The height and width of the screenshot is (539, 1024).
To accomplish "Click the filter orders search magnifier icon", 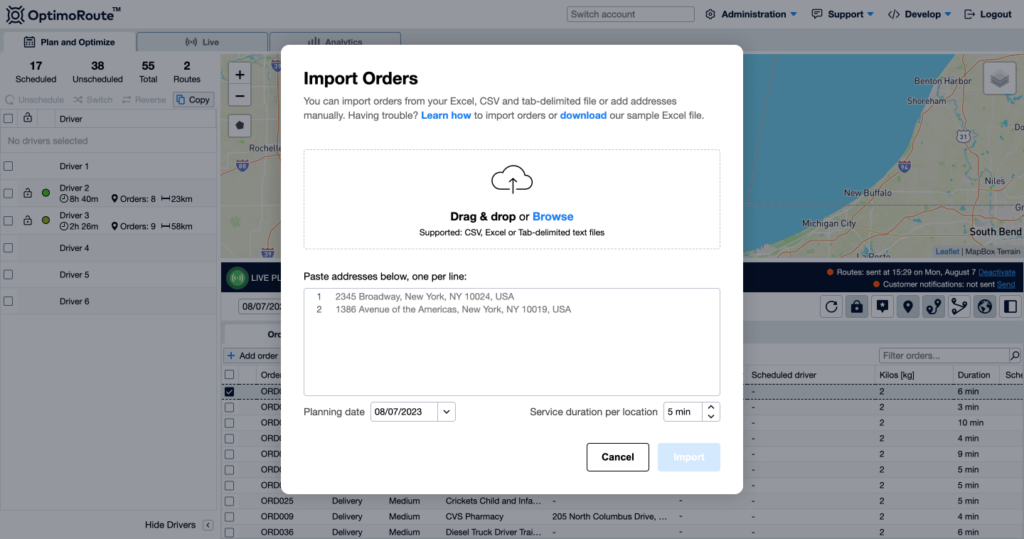I will coord(1015,355).
